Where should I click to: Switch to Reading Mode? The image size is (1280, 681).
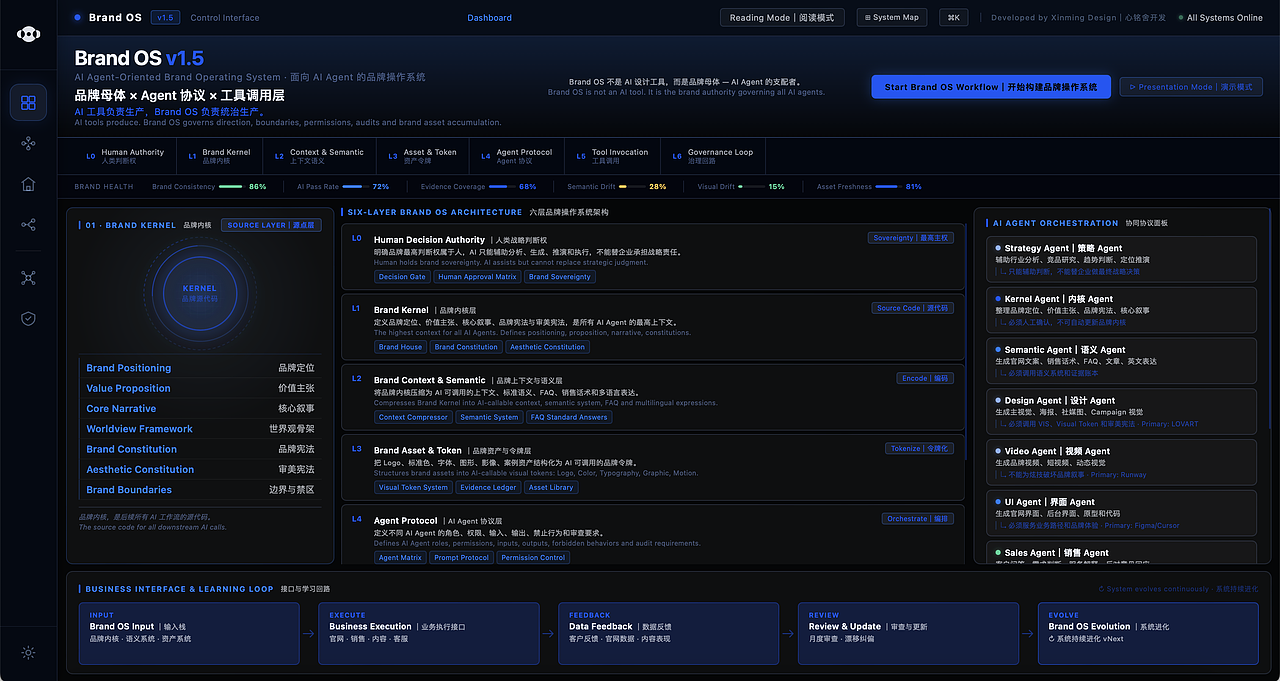pyautogui.click(x=782, y=17)
